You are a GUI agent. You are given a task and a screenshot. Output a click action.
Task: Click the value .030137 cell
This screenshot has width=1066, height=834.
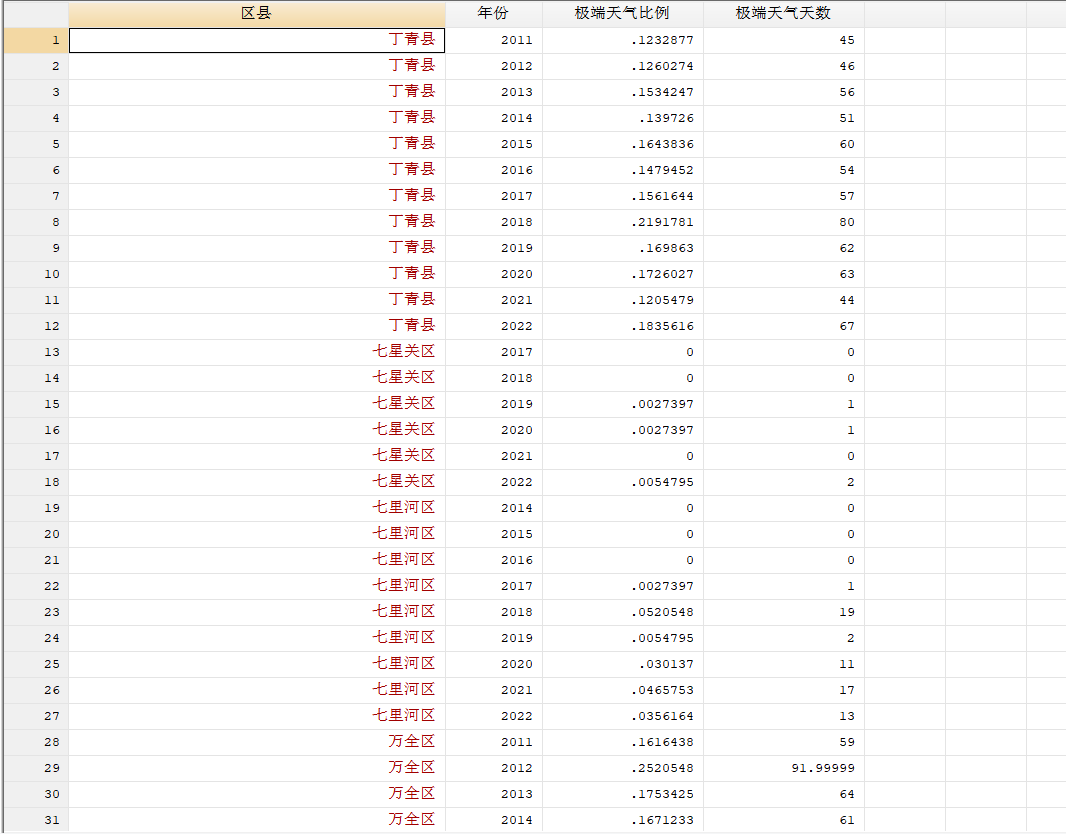coord(623,664)
